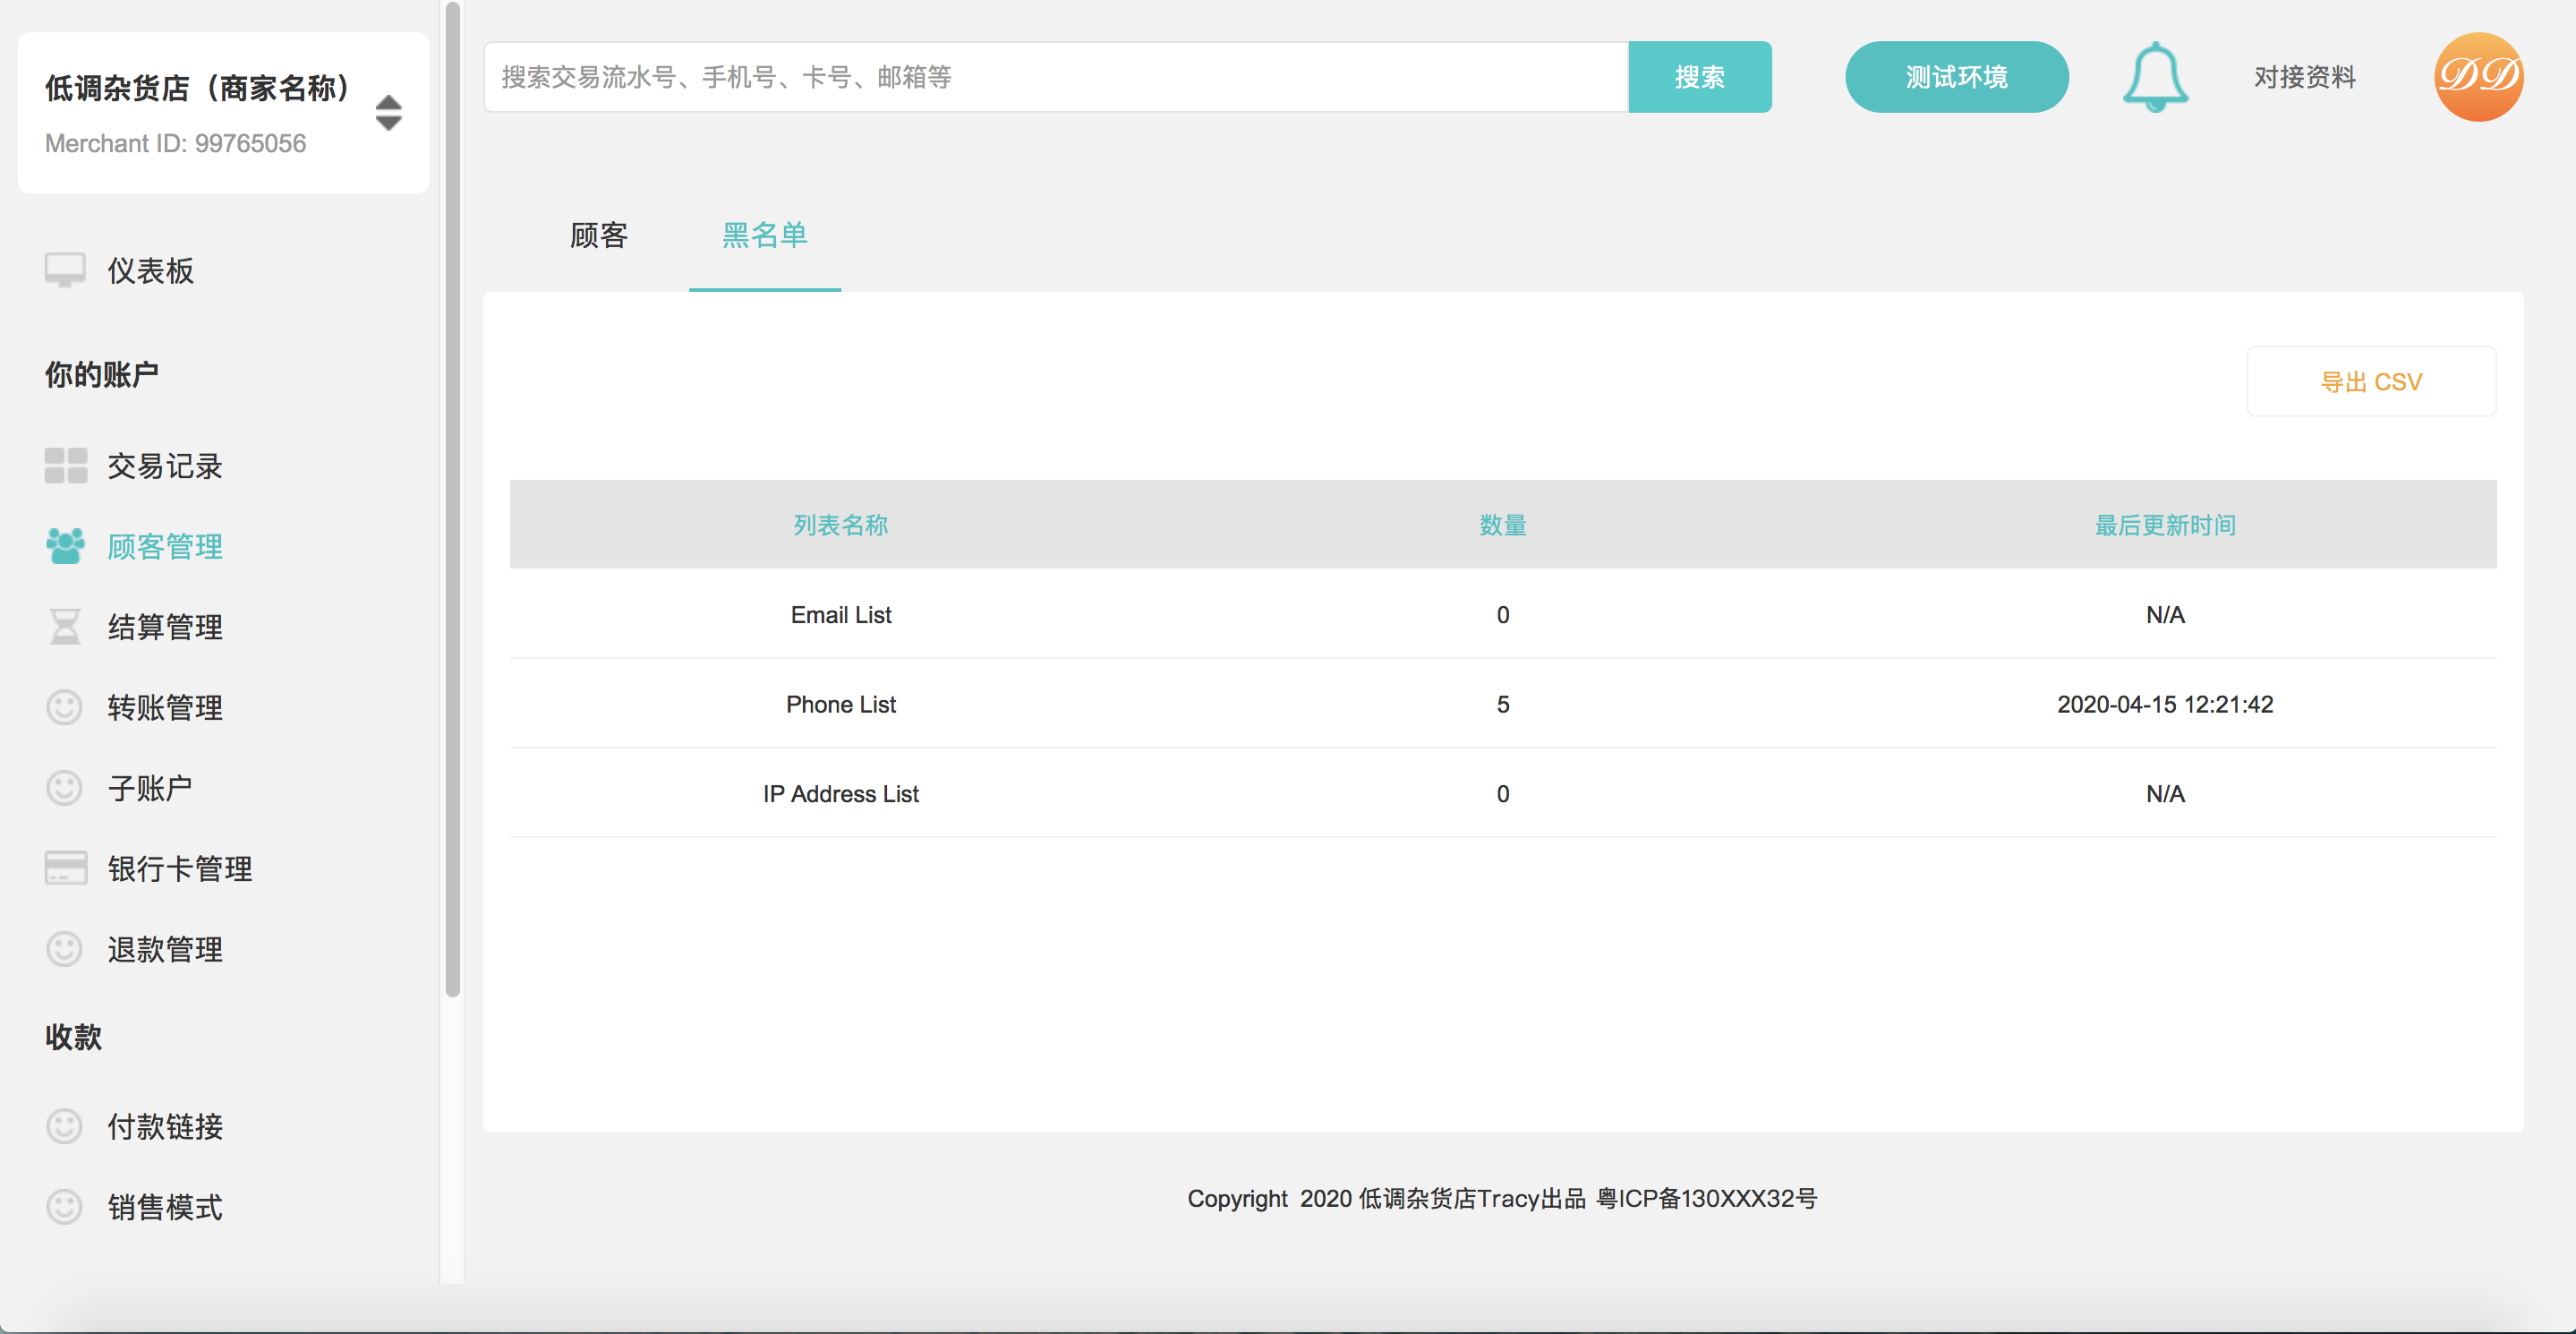Click the Copyright footer text
This screenshot has height=1334, width=2576.
click(x=1502, y=1198)
